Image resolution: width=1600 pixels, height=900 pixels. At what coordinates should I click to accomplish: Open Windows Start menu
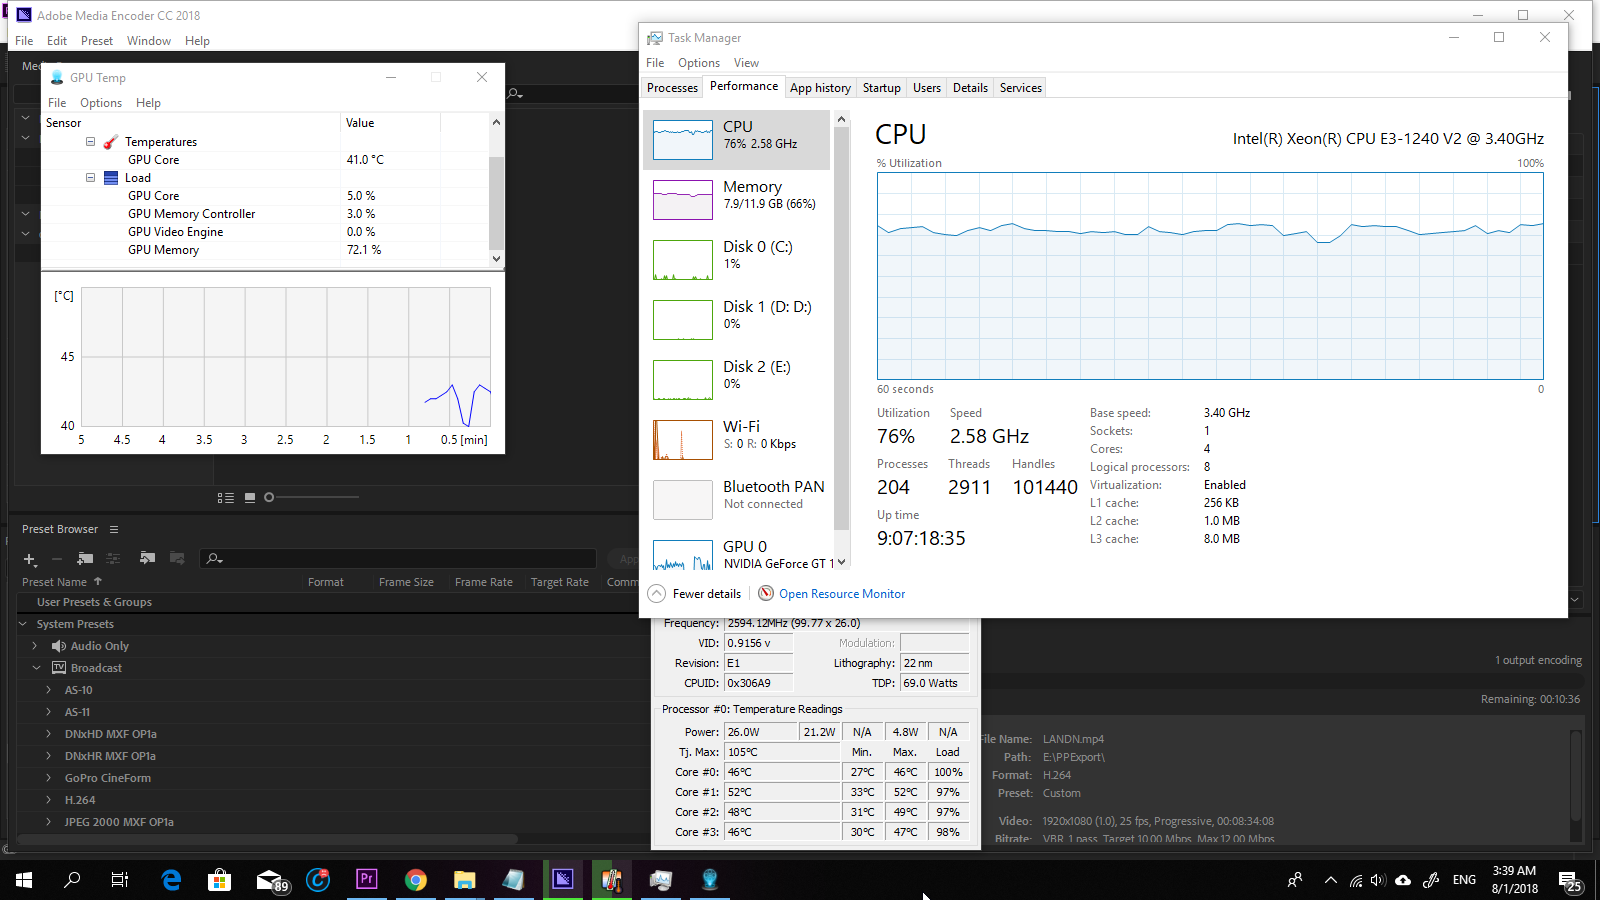pos(24,880)
